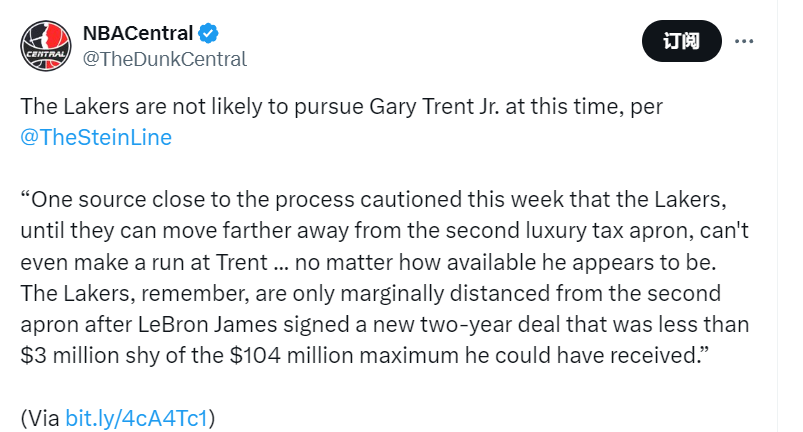
Task: Click the text mentioning LeBron James
Action: [207, 325]
